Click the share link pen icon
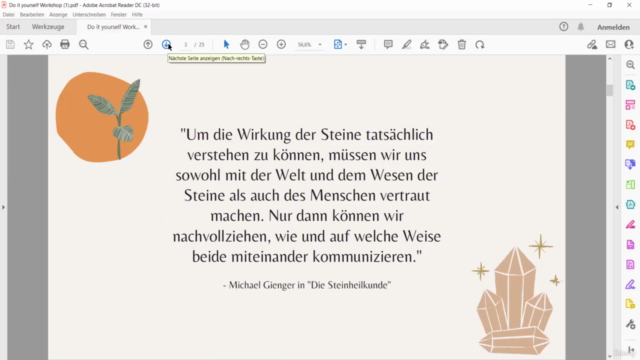The height and width of the screenshot is (360, 640). tap(592, 44)
